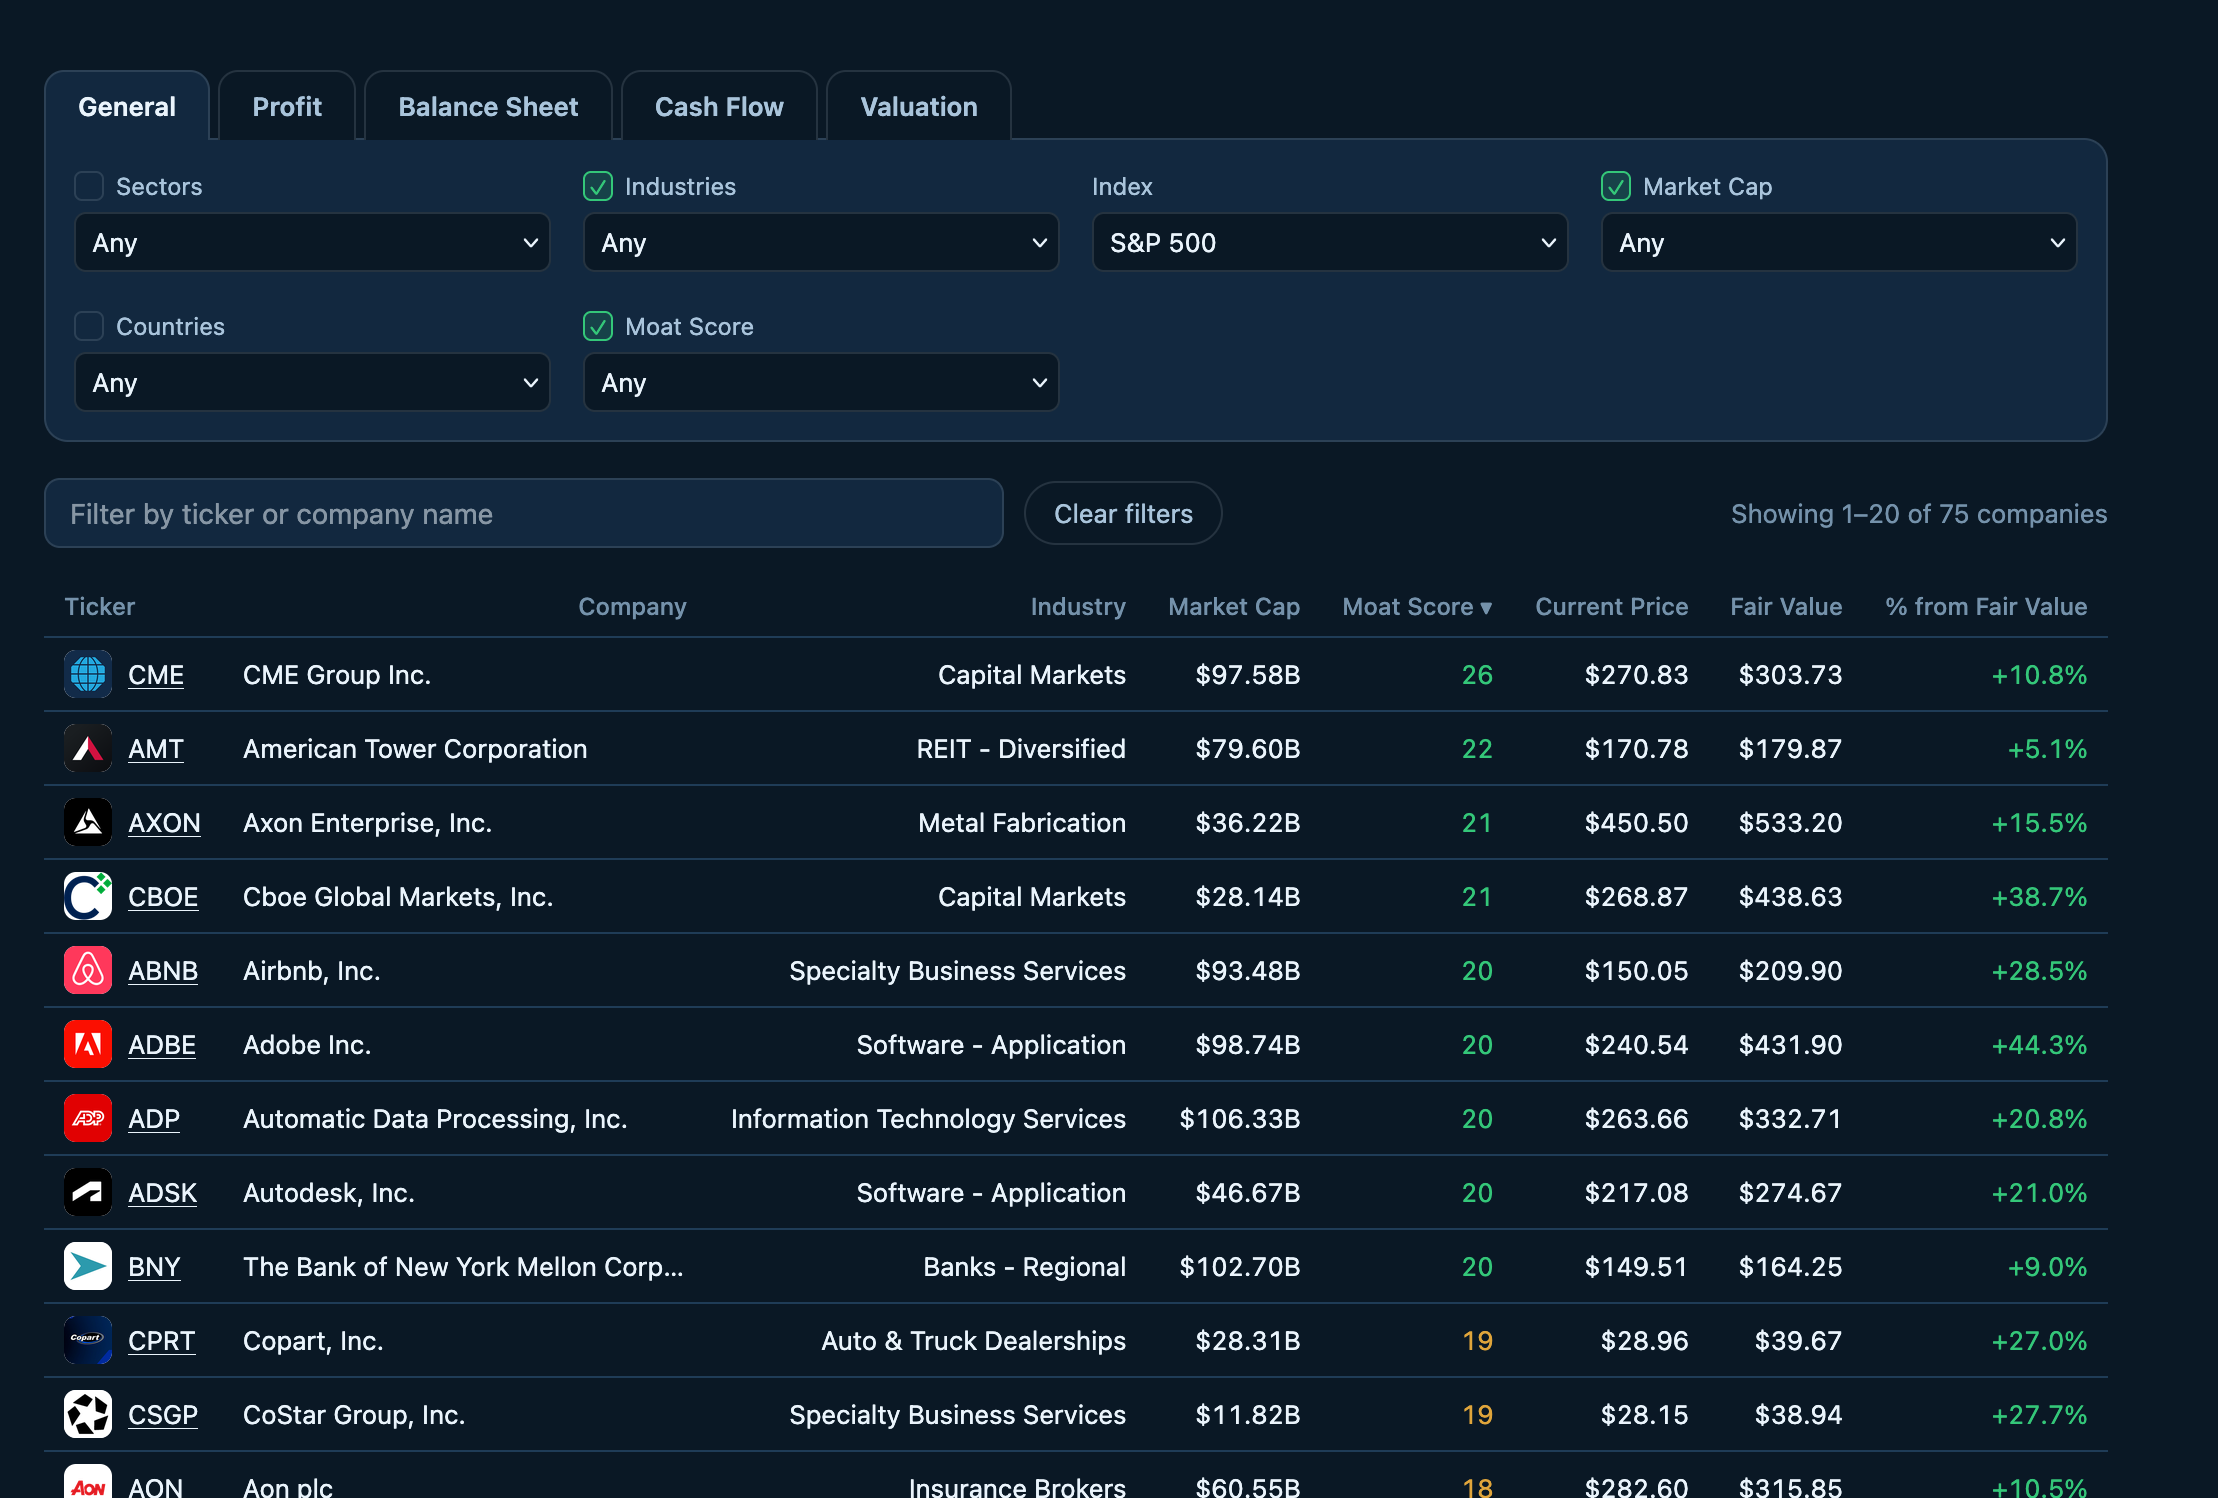The height and width of the screenshot is (1498, 2218).
Task: Uncheck the Moat Score checkbox
Action: (x=598, y=326)
